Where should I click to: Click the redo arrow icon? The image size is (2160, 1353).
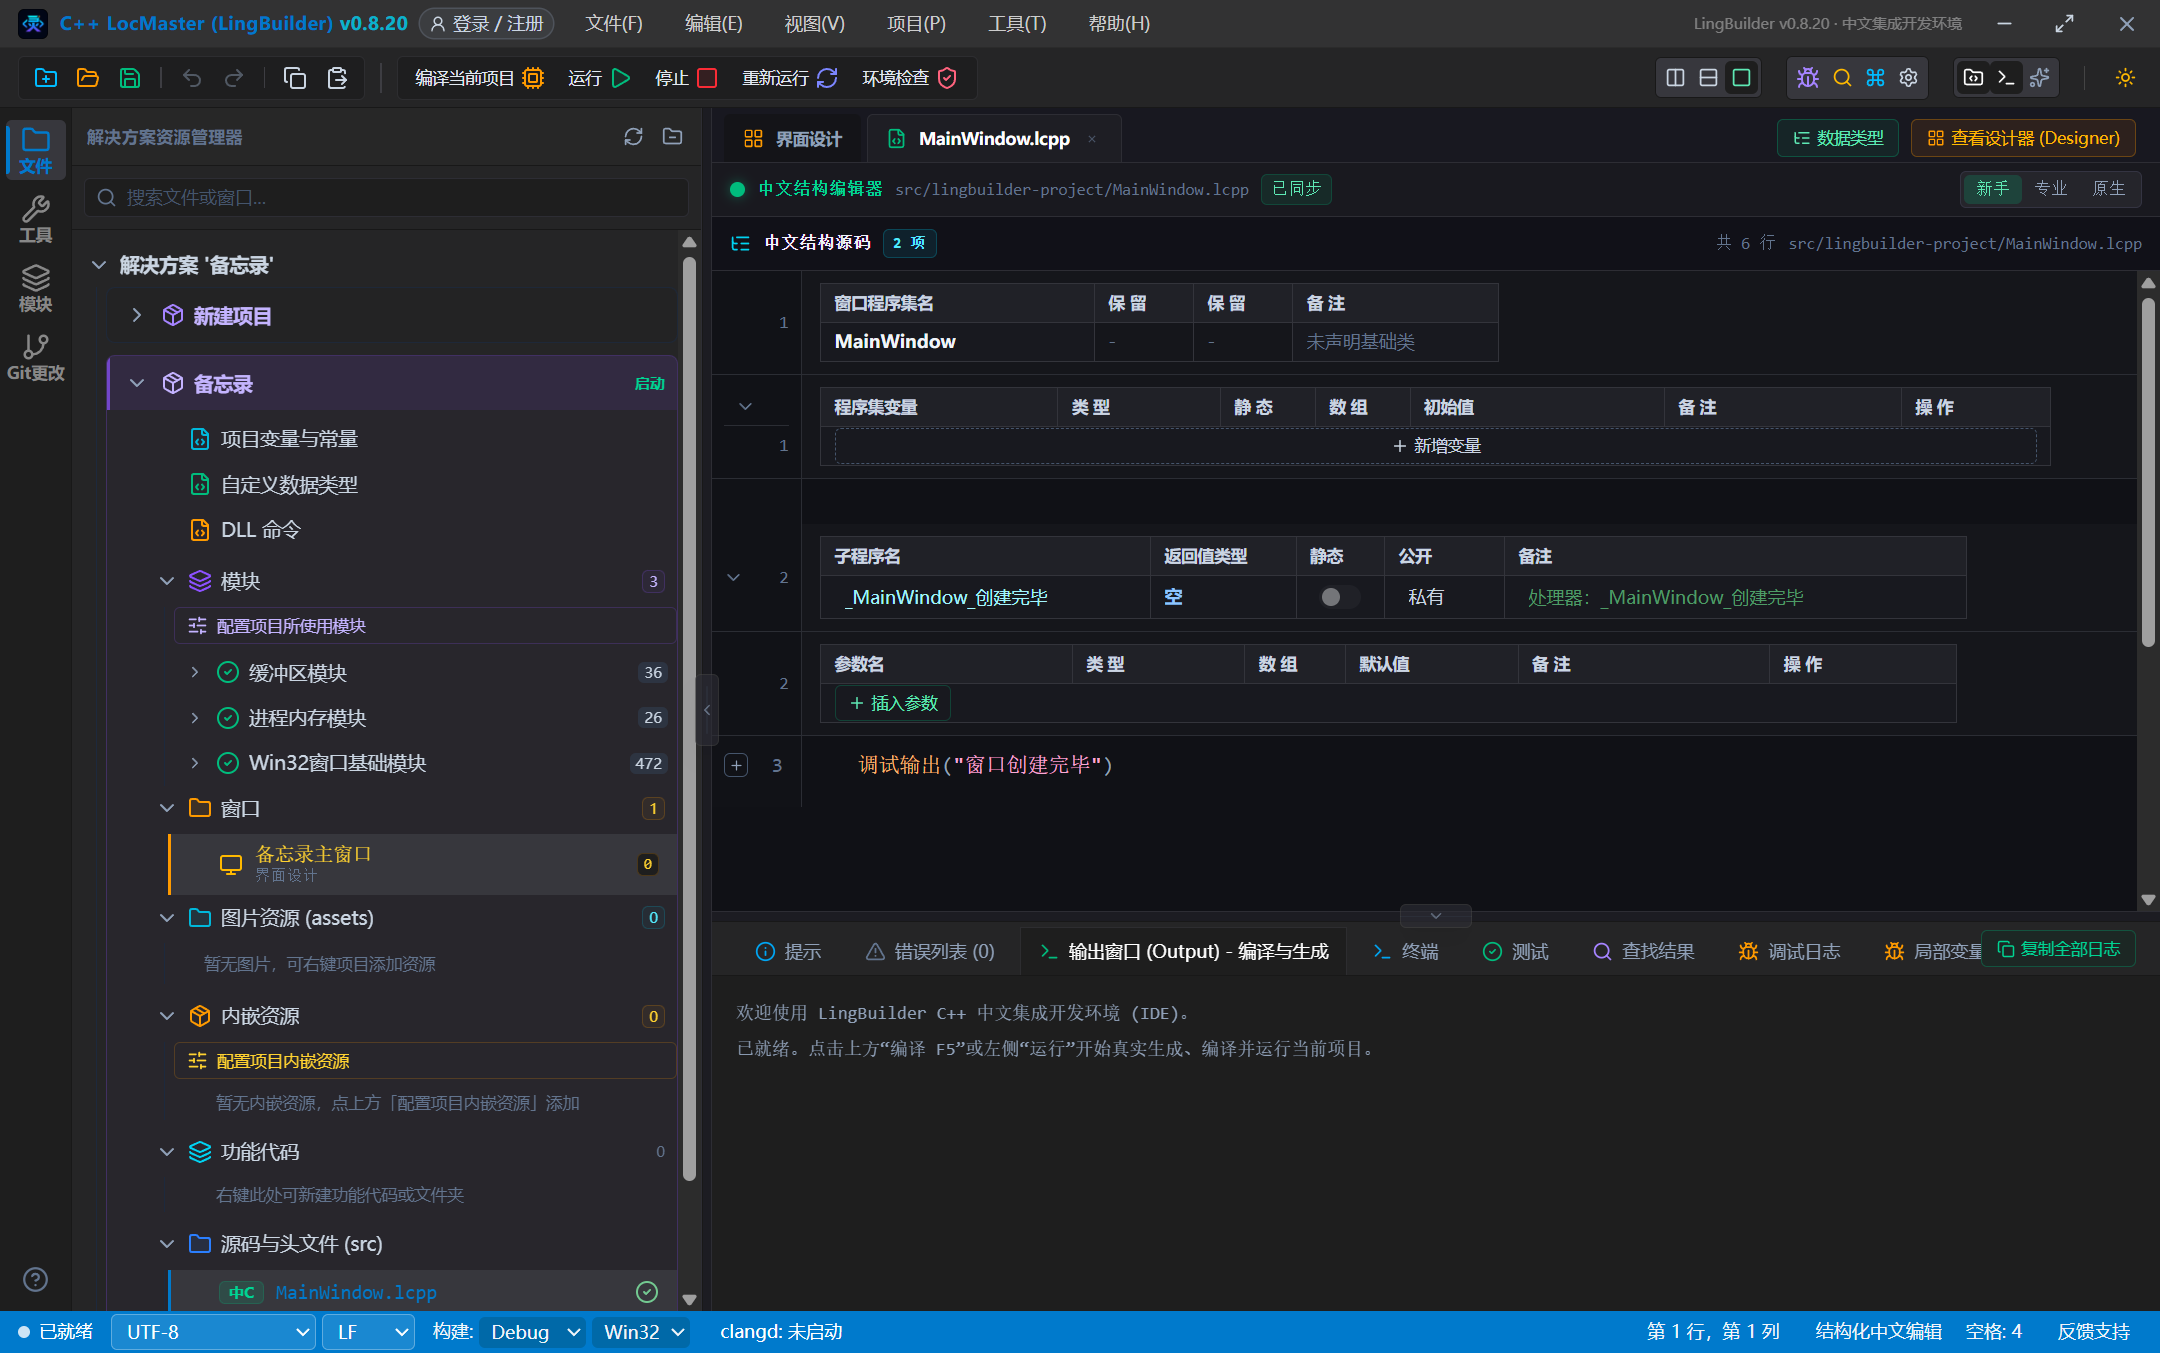coord(234,78)
